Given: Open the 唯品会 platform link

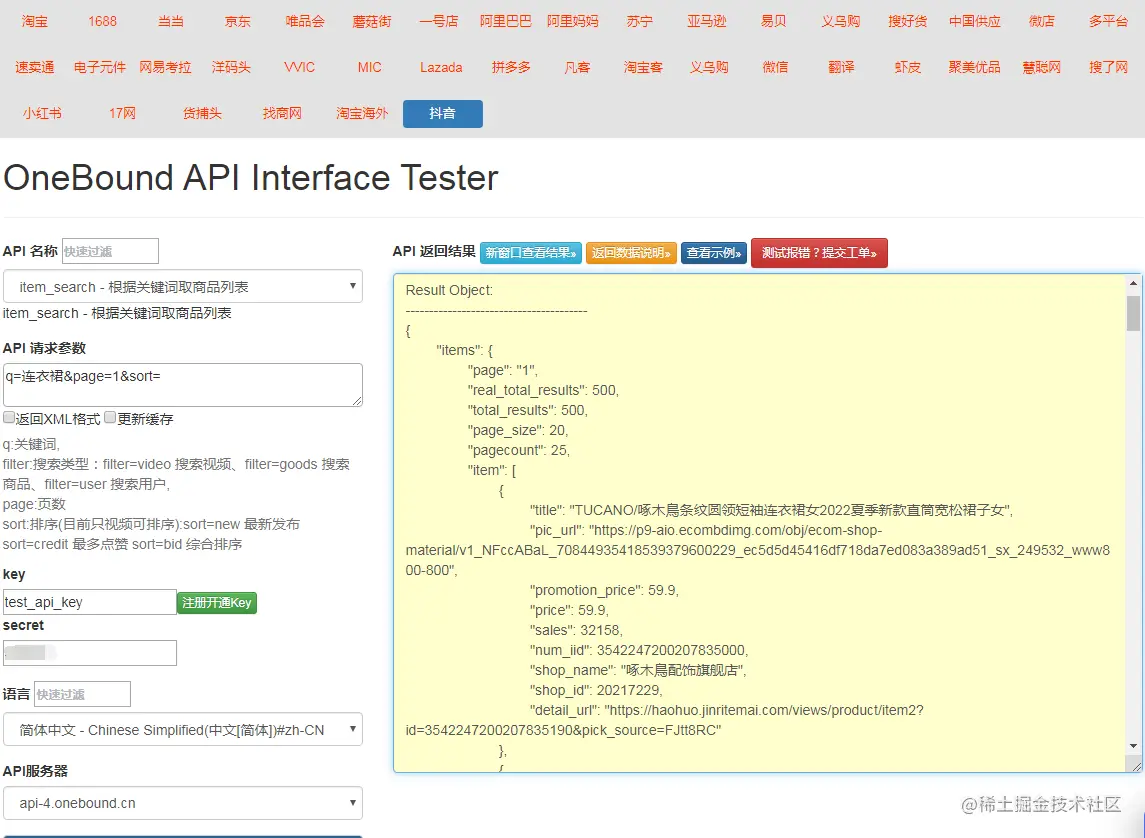Looking at the screenshot, I should [305, 21].
